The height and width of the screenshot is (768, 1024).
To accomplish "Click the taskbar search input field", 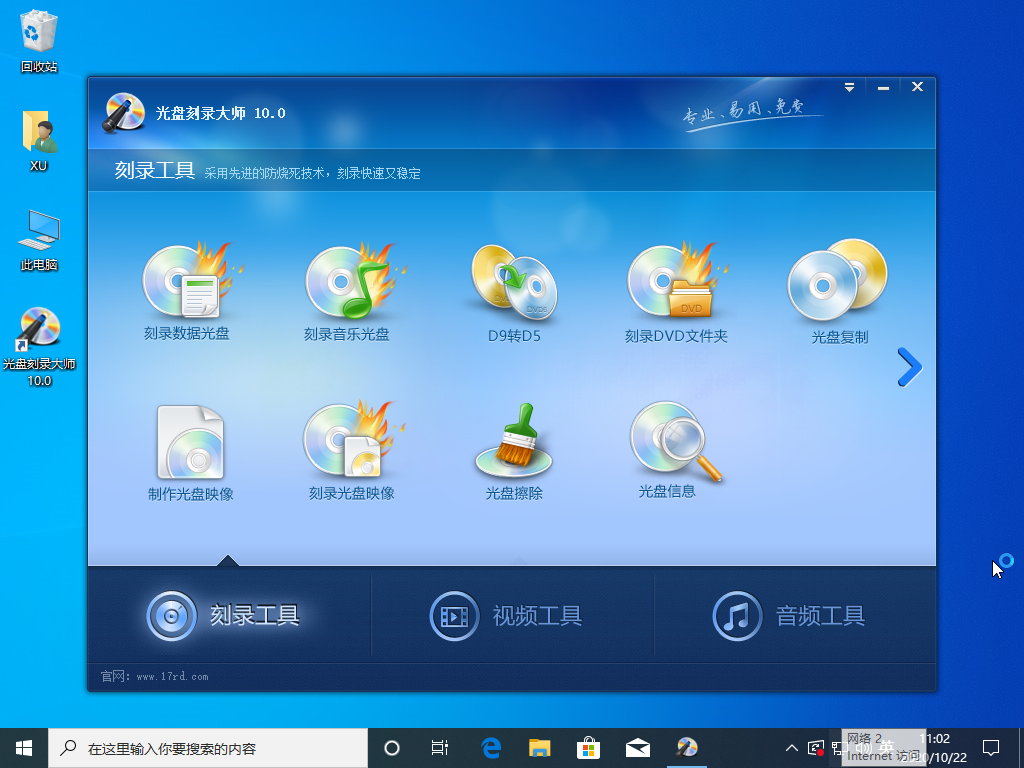I will 200,747.
